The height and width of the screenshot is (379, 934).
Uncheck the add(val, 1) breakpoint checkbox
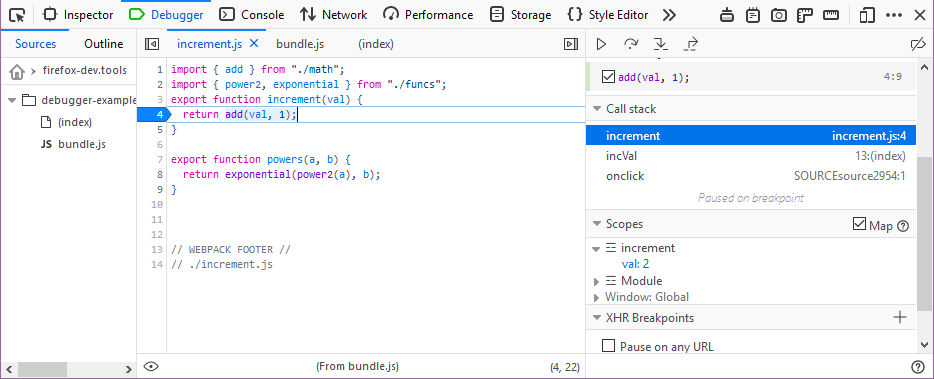click(608, 77)
